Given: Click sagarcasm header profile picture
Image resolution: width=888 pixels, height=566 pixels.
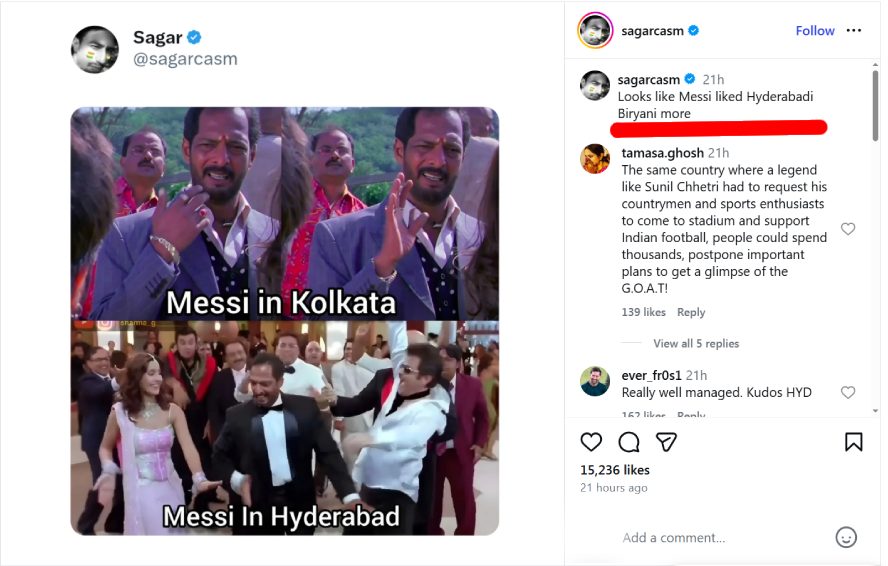Looking at the screenshot, I should tap(594, 31).
